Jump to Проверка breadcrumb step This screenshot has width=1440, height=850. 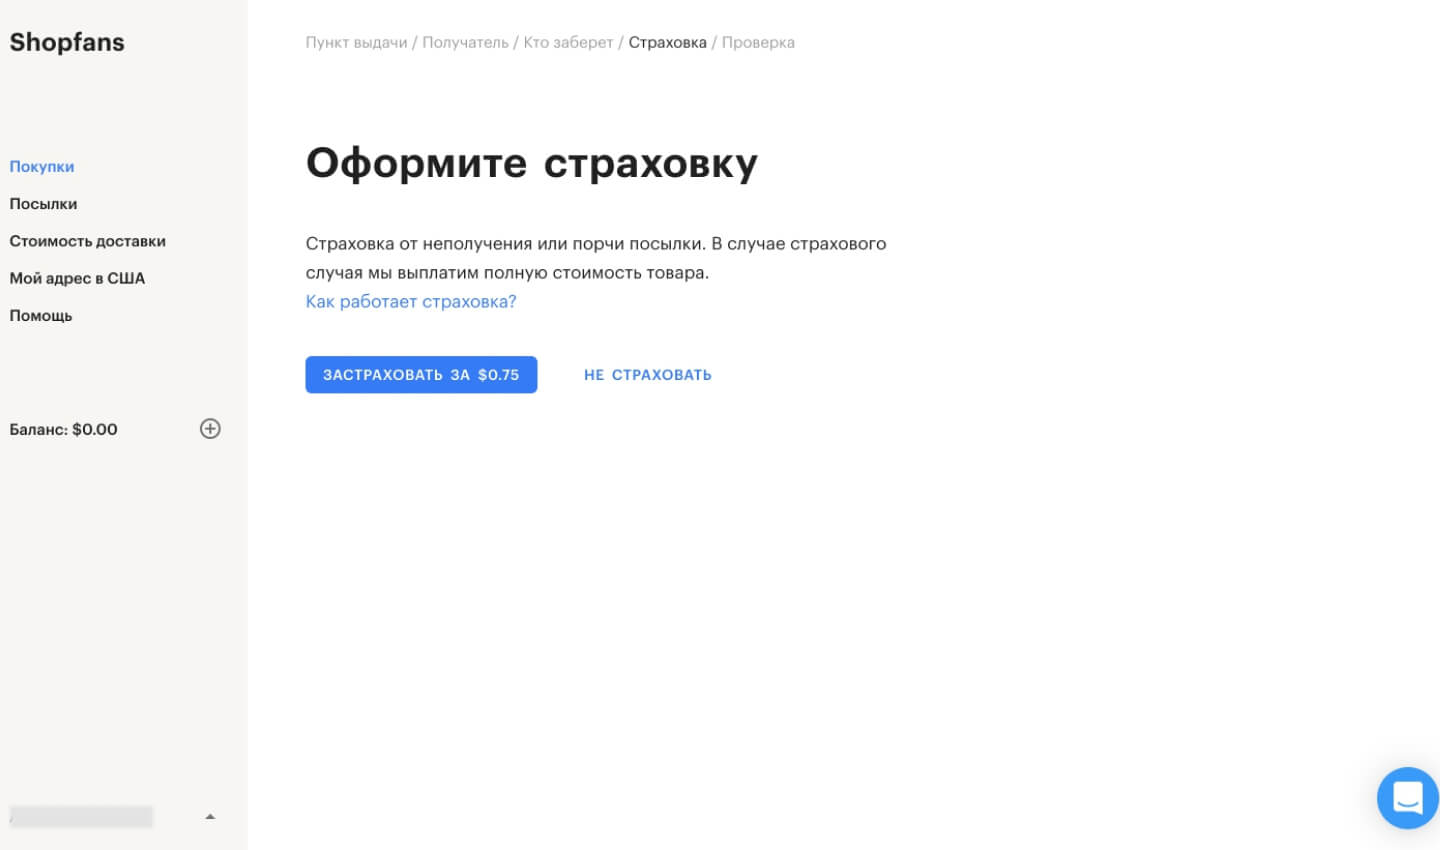click(x=758, y=42)
